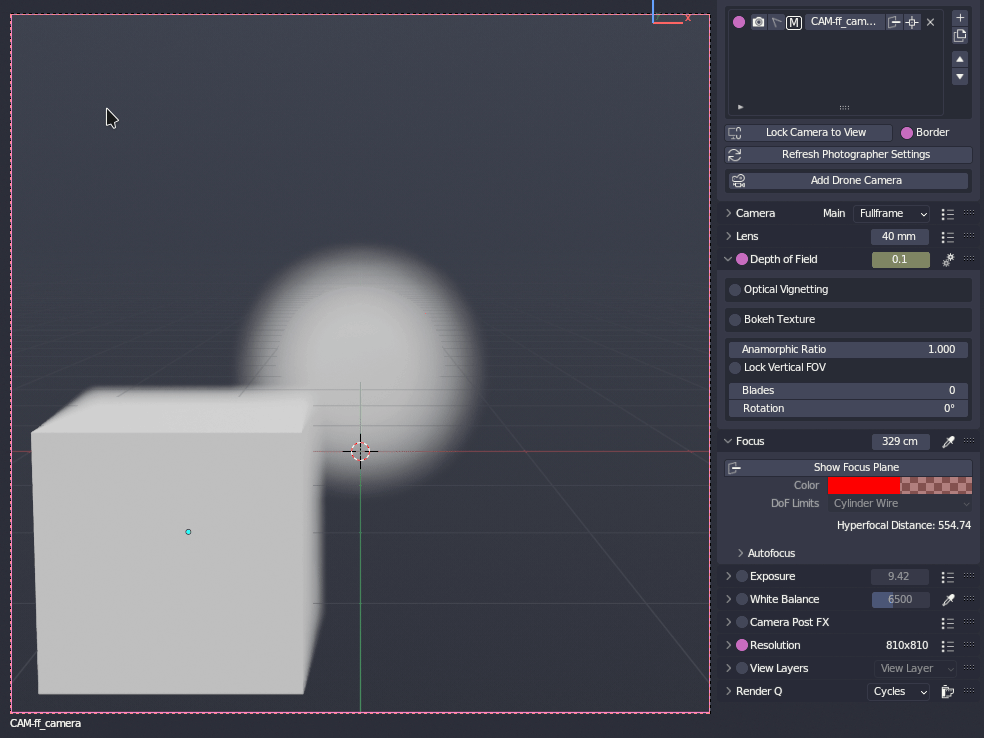Expand the camera list filter triangle

click(x=741, y=107)
